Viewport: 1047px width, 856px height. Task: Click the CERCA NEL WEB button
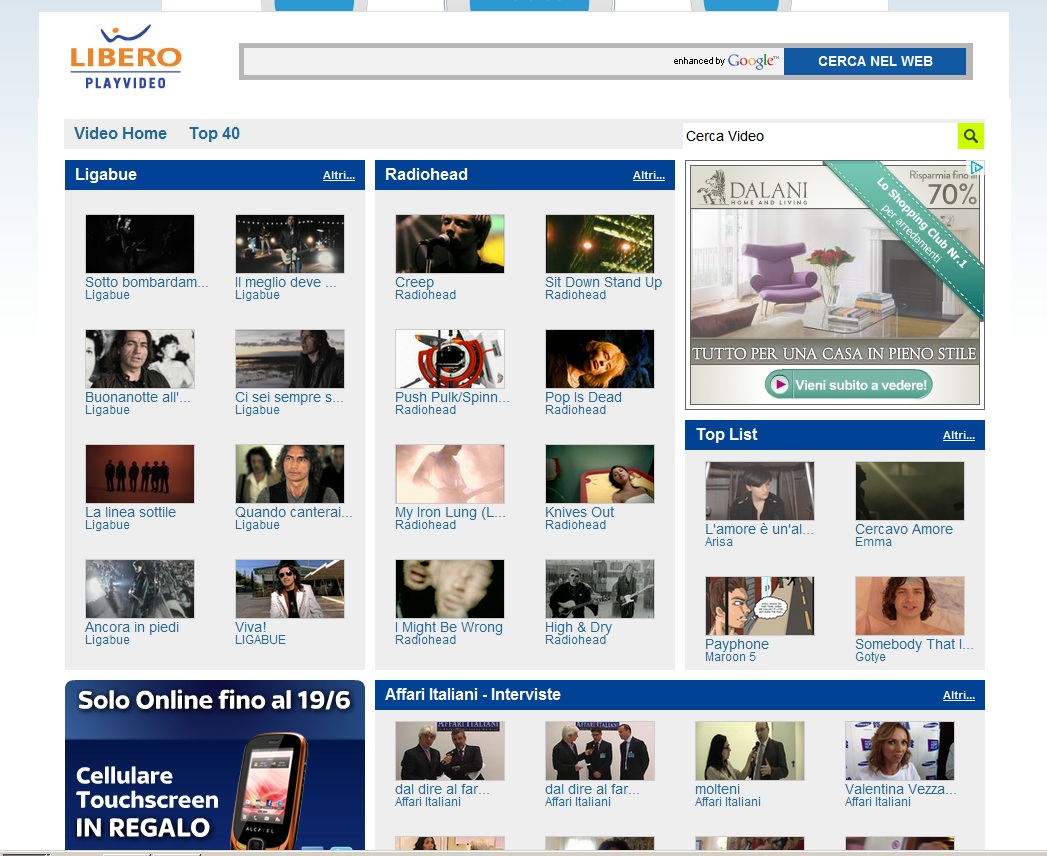point(875,61)
